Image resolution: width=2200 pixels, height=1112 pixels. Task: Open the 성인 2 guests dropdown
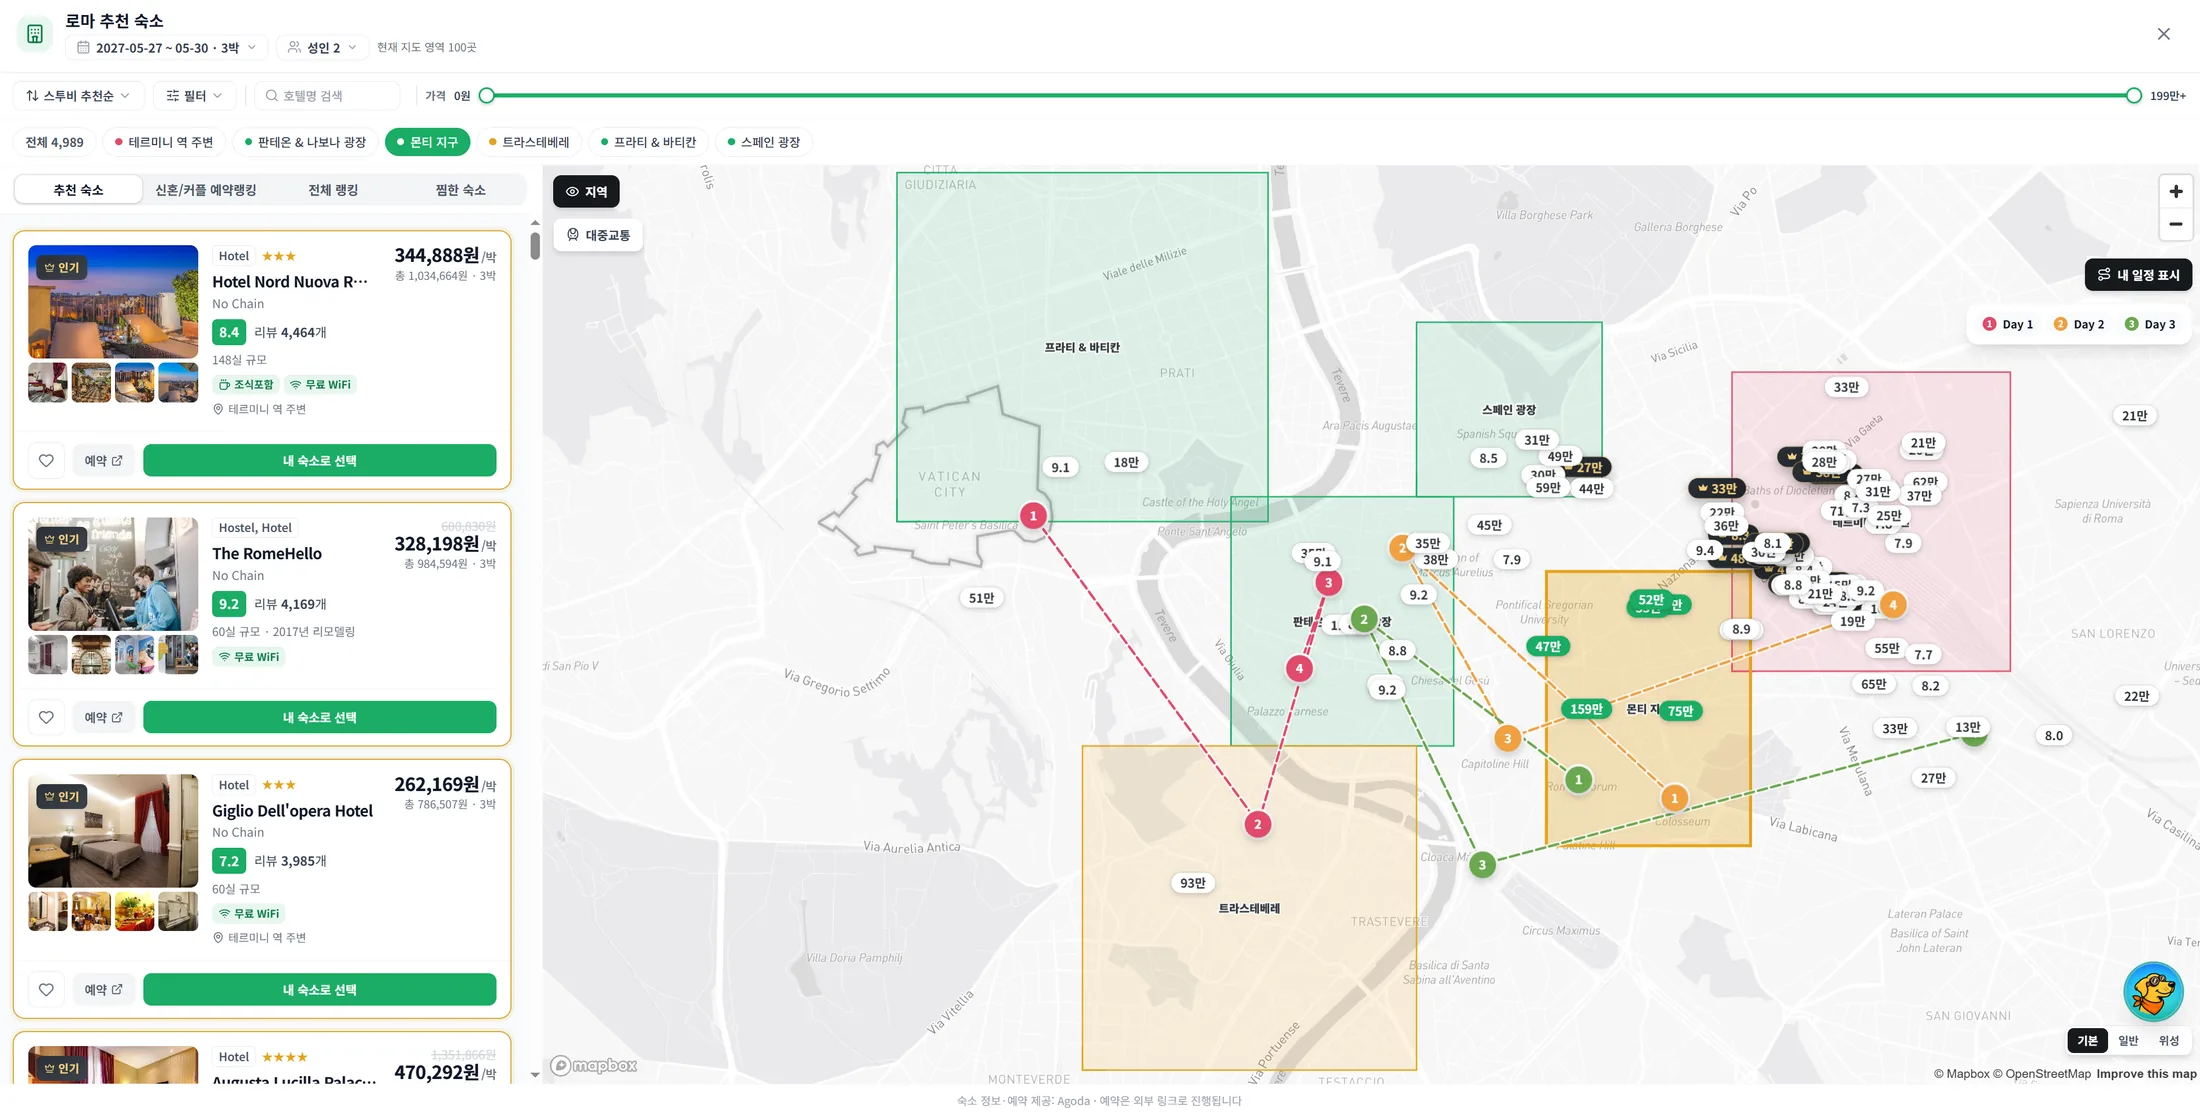[x=322, y=47]
